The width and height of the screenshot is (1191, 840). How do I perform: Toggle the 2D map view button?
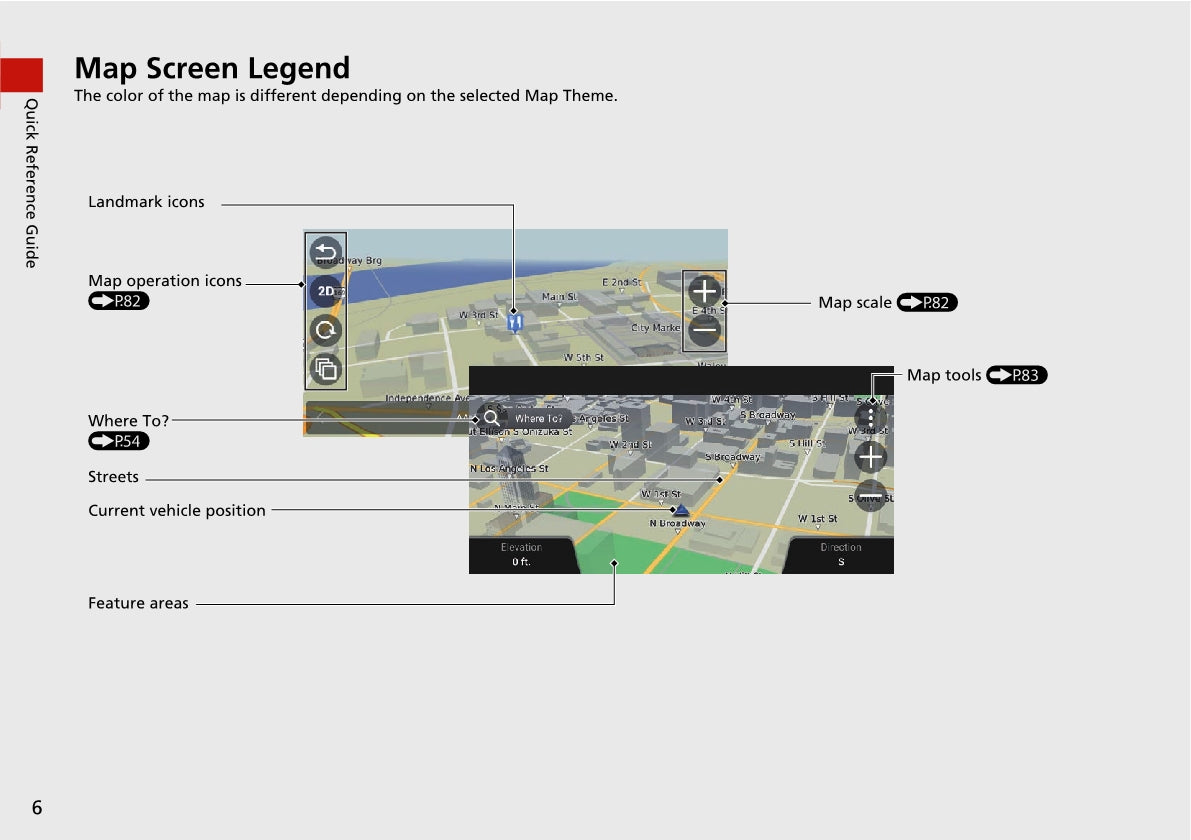click(x=326, y=292)
